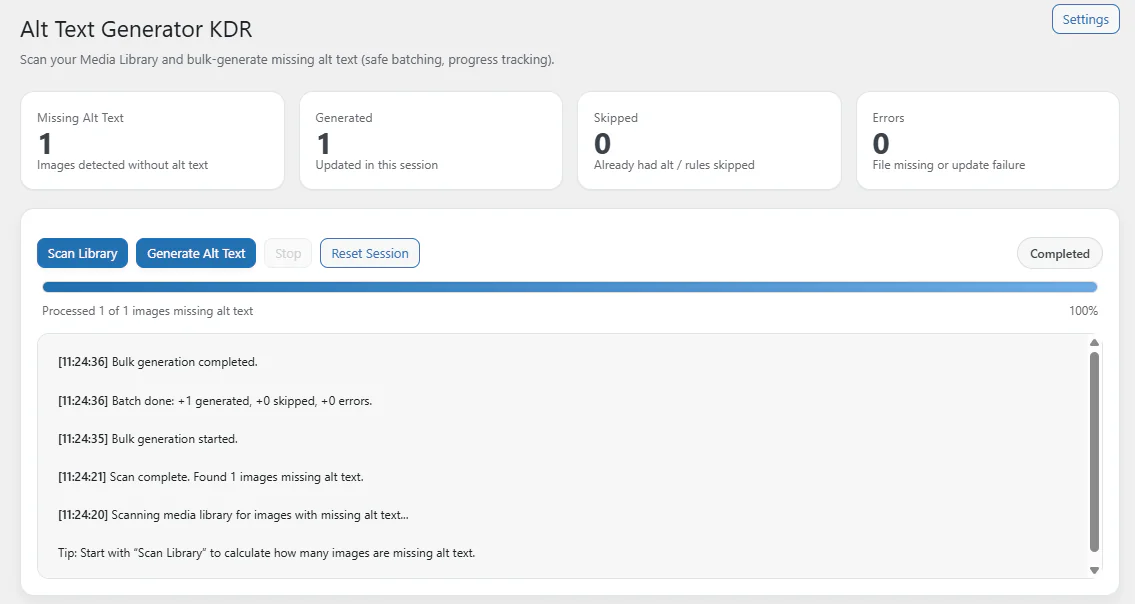This screenshot has width=1135, height=604.
Task: Click the "Batch done" log entry
Action: (x=215, y=401)
